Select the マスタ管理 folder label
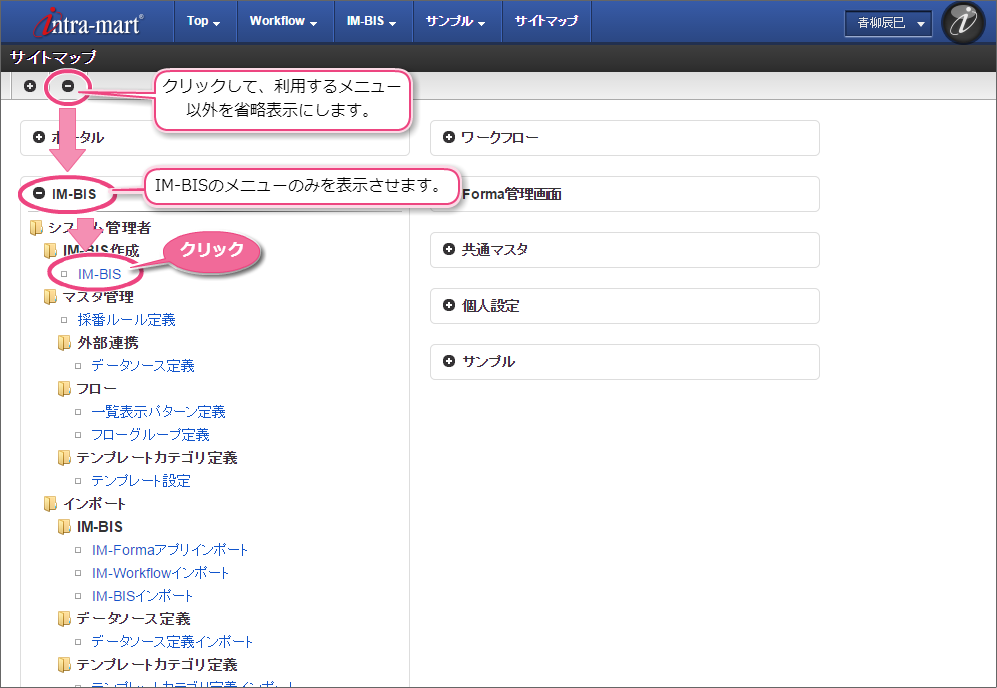 point(98,297)
